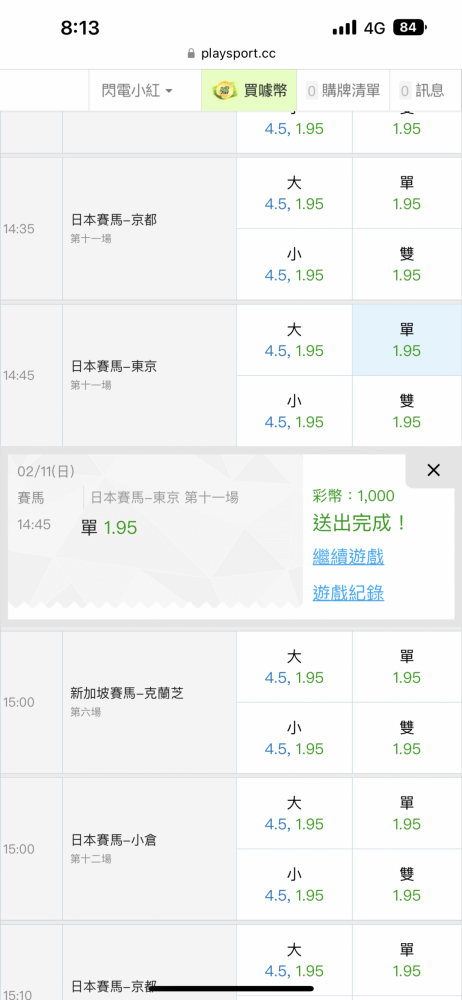The image size is (462, 1000).
Task: Tap the lock icon next to playsport.cc
Action: pyautogui.click(x=191, y=54)
